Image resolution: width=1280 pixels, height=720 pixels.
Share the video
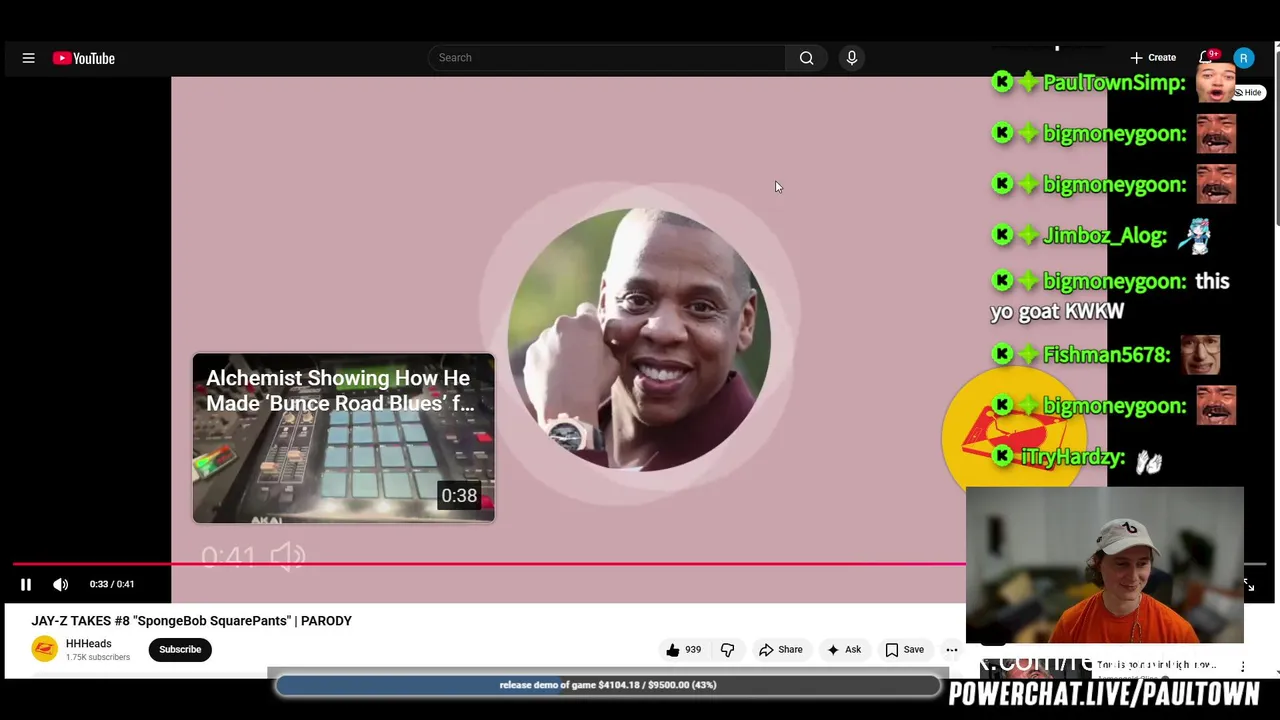pyautogui.click(x=780, y=650)
